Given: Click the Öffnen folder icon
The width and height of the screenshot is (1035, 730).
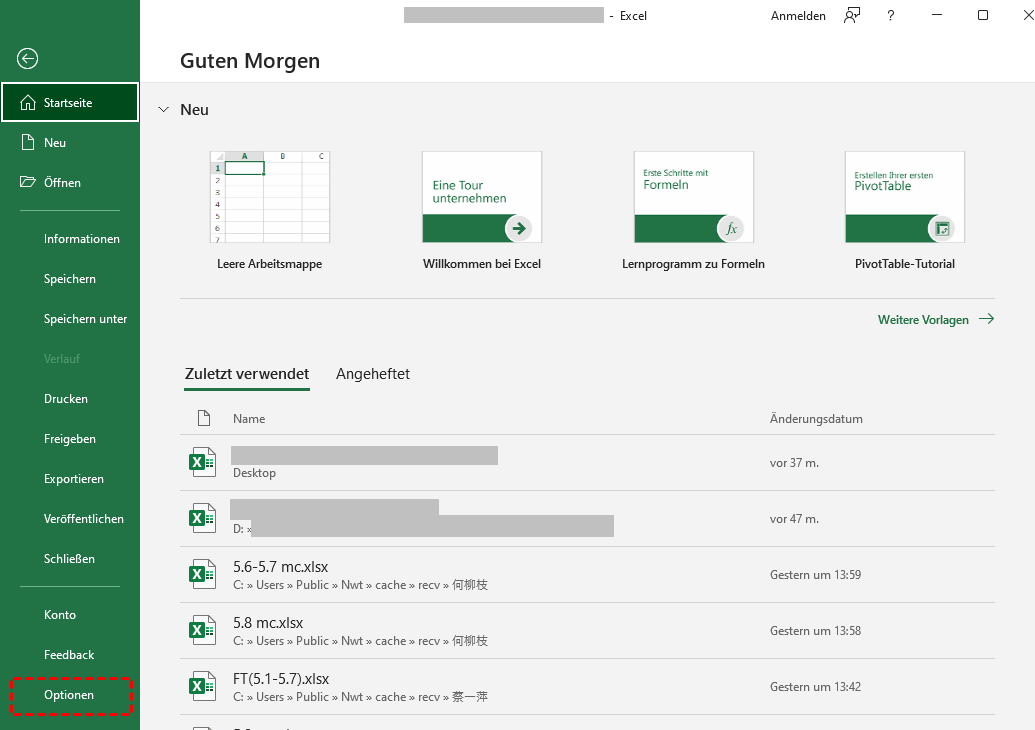Looking at the screenshot, I should [x=27, y=183].
